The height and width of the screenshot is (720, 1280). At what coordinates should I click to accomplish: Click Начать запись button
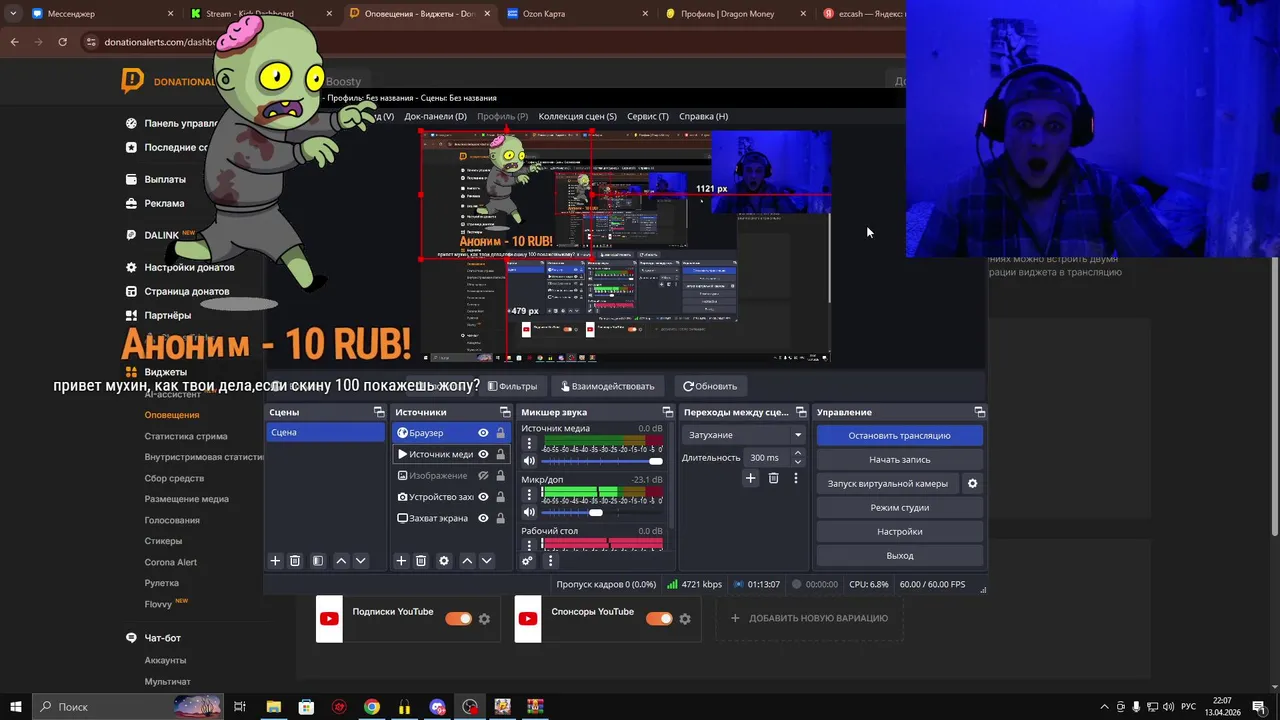899,459
